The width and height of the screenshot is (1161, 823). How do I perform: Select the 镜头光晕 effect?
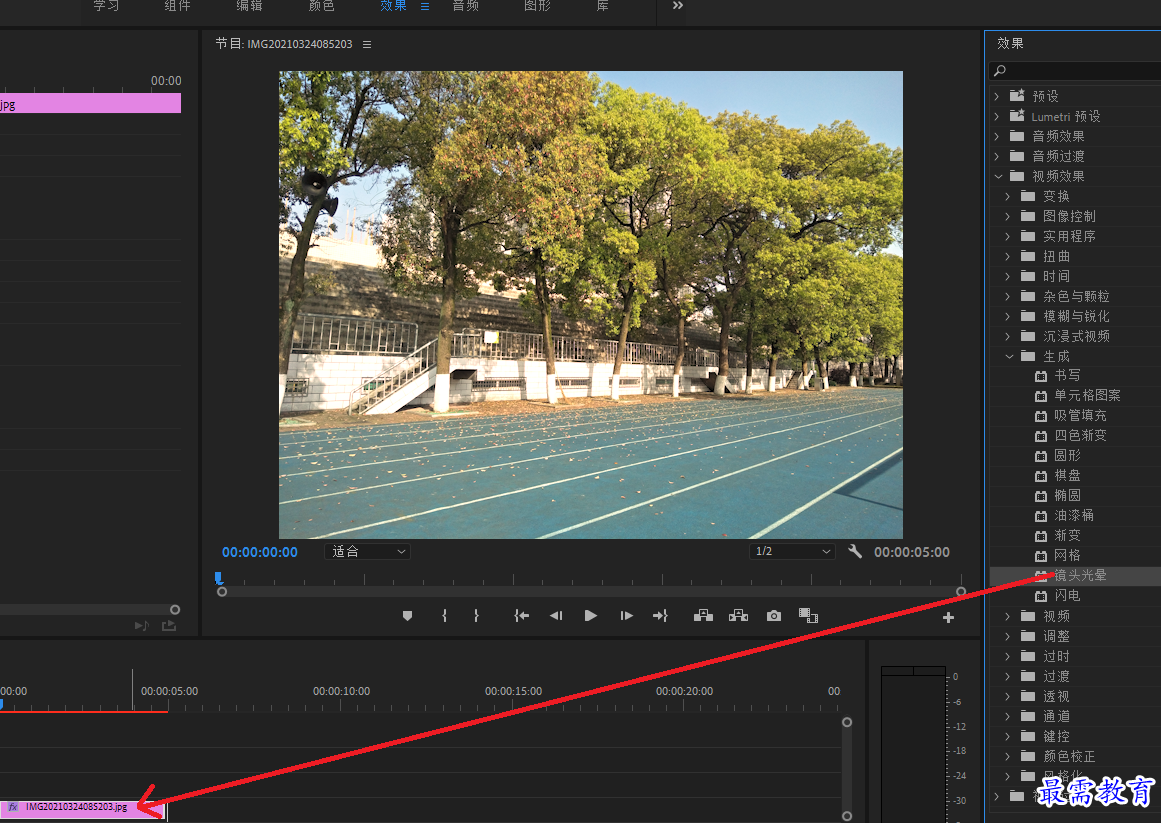(x=1080, y=576)
